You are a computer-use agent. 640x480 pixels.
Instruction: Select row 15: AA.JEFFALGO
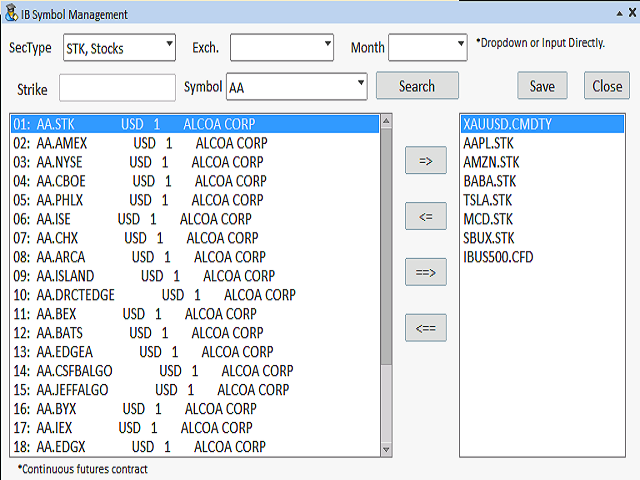click(195, 390)
